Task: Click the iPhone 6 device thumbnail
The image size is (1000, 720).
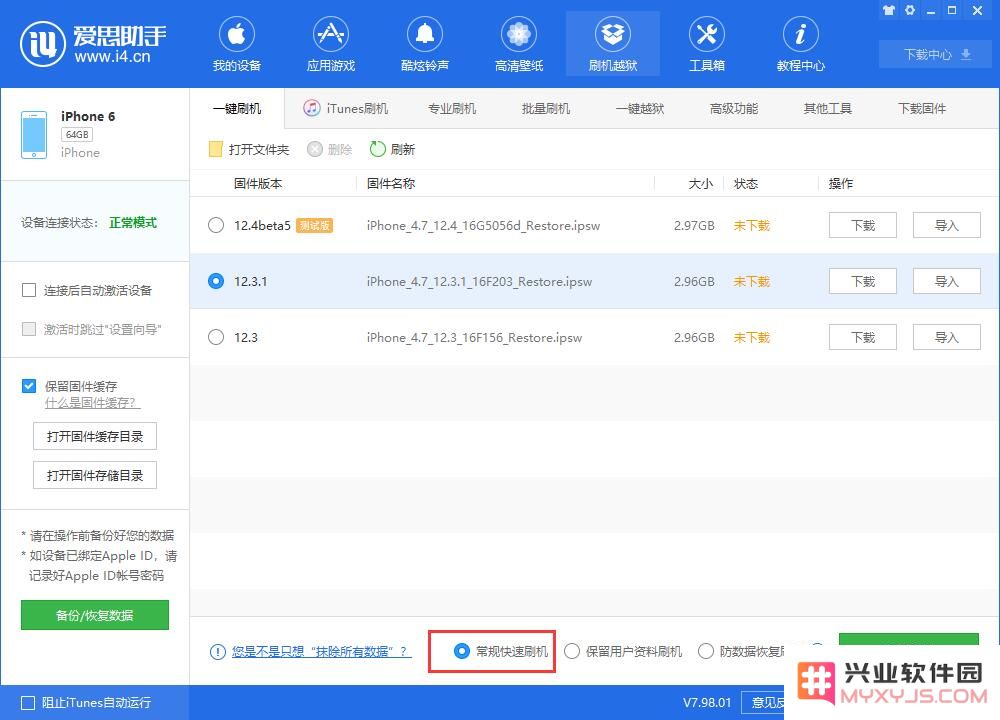Action: 34,135
